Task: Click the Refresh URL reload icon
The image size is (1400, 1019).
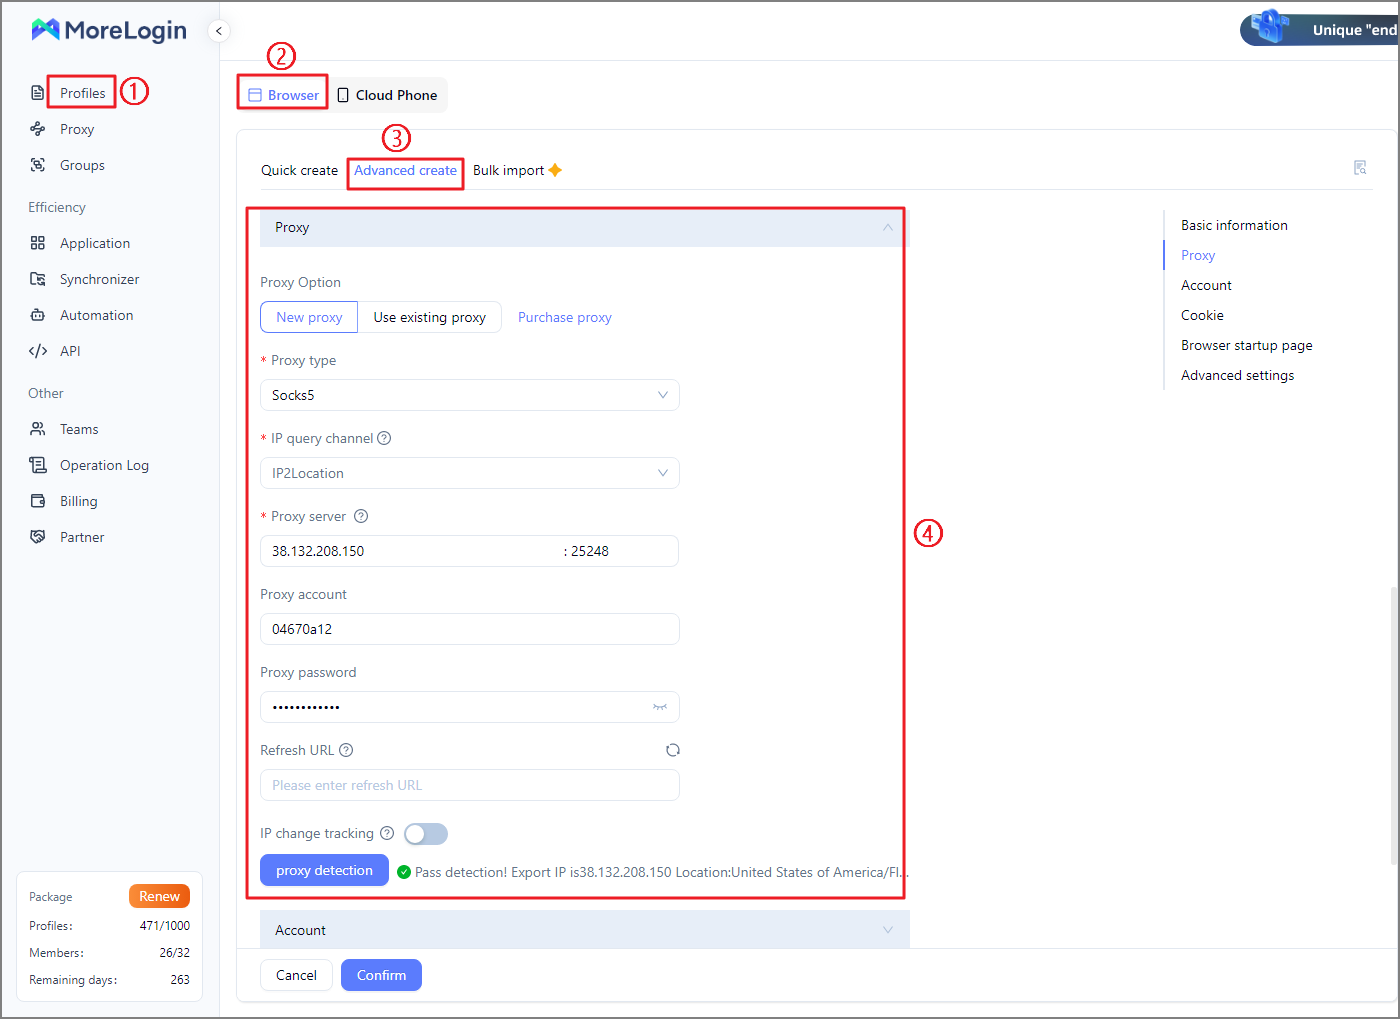Action: 673,750
